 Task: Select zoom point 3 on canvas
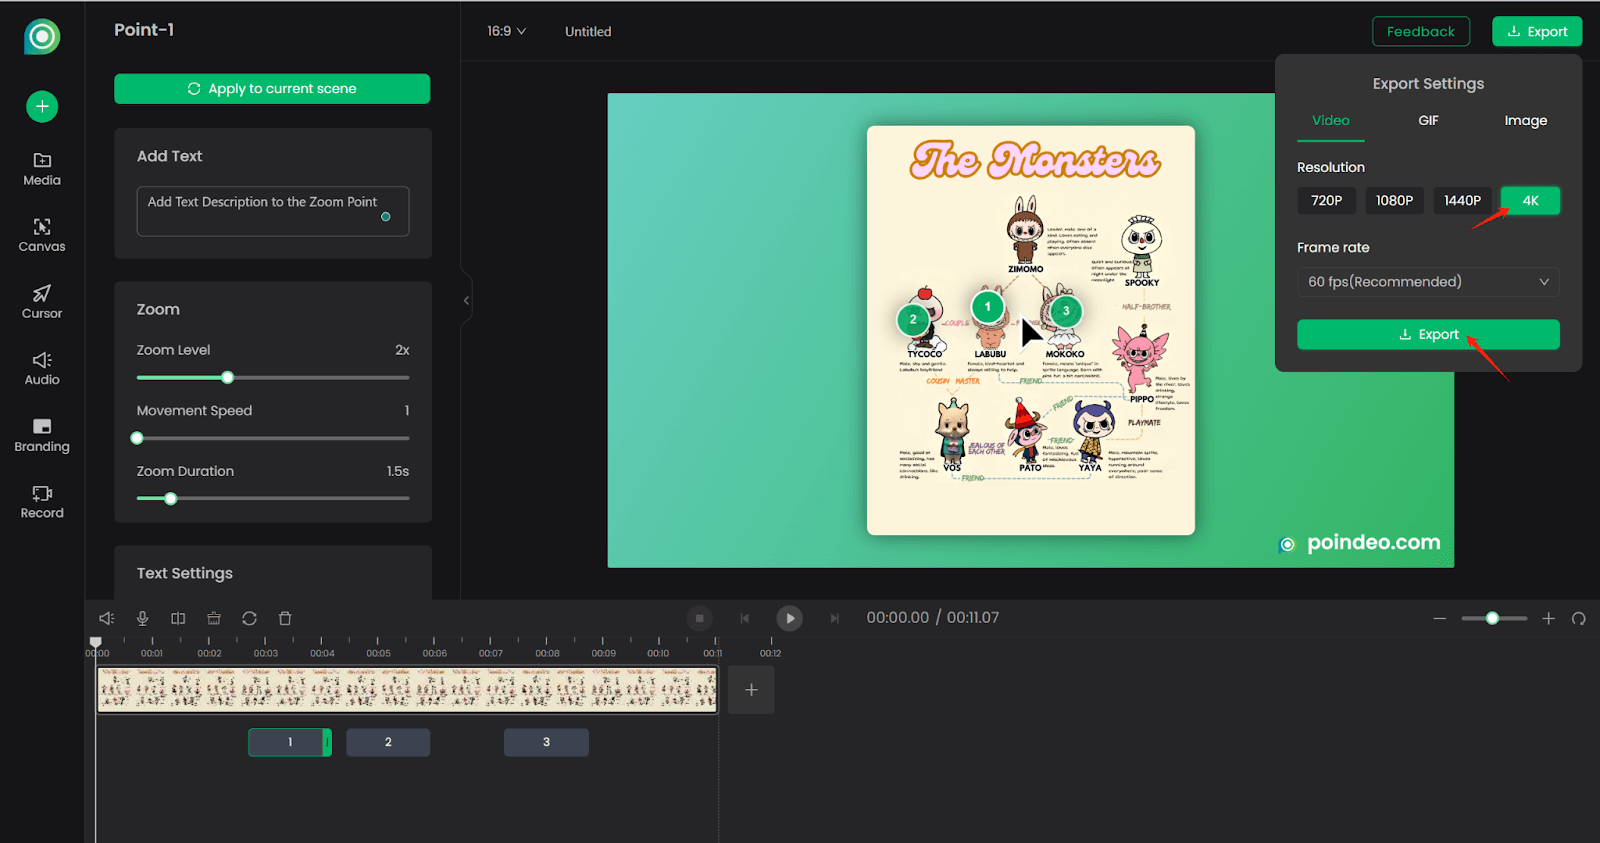(1066, 311)
